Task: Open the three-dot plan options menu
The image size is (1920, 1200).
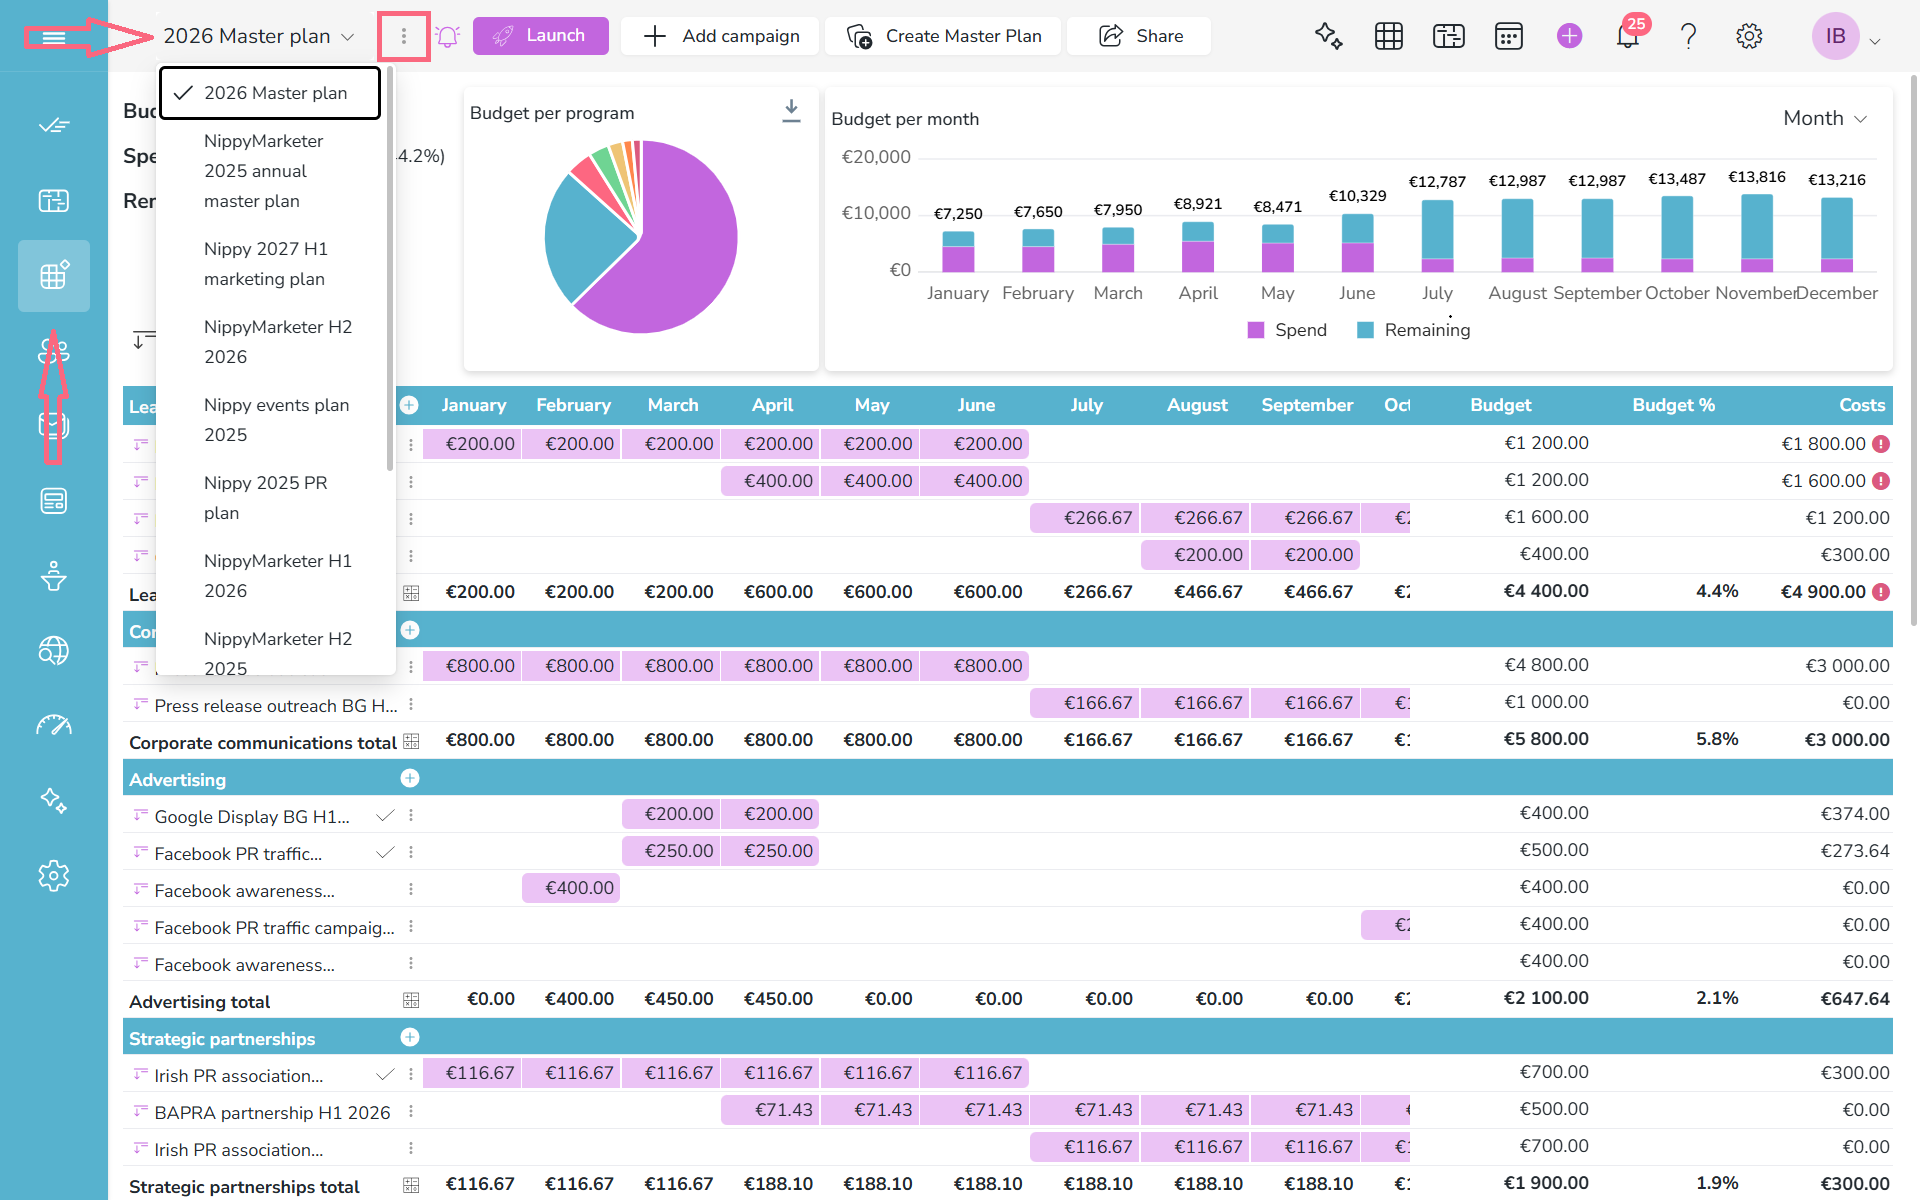Action: click(404, 36)
